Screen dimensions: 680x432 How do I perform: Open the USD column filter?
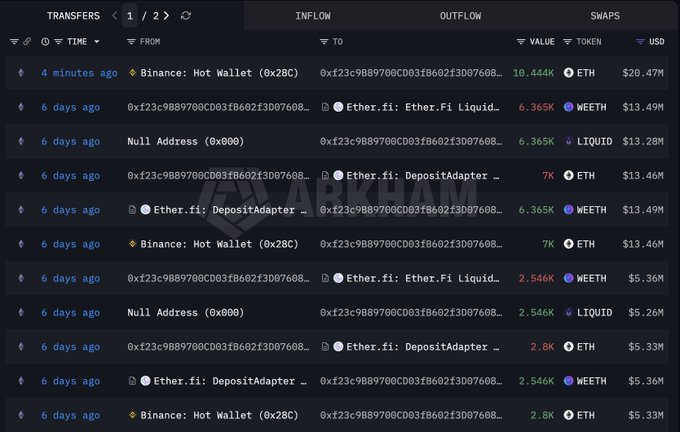click(640, 42)
